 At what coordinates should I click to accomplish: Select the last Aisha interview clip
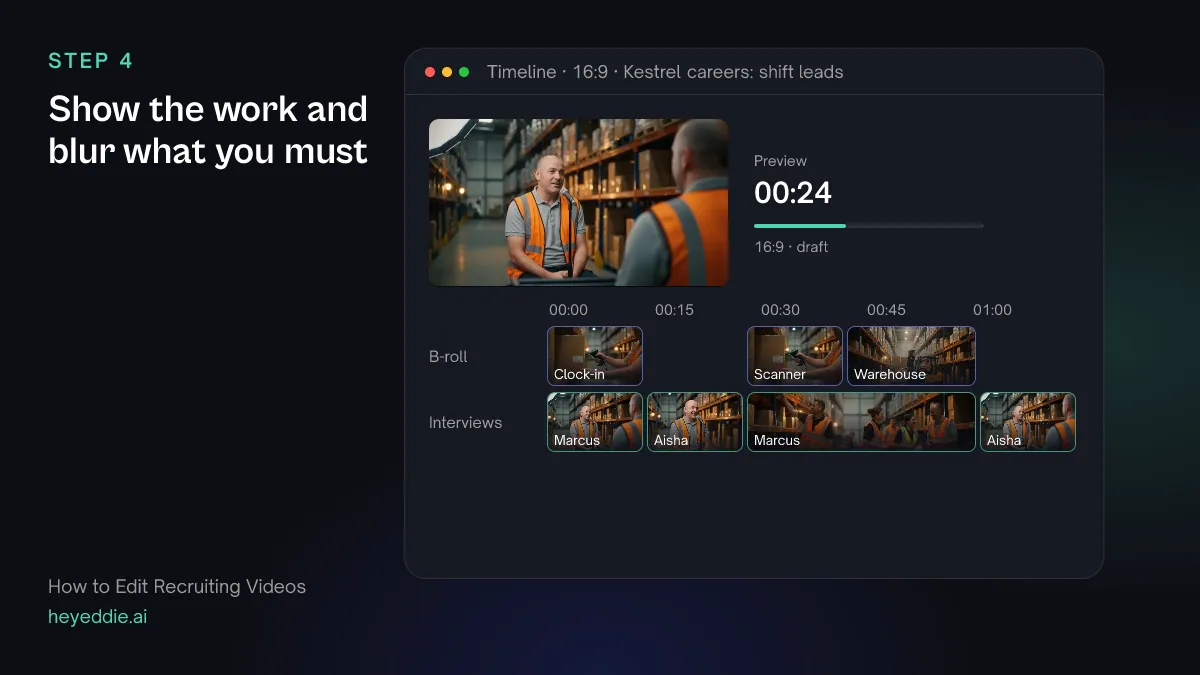pyautogui.click(x=1028, y=422)
